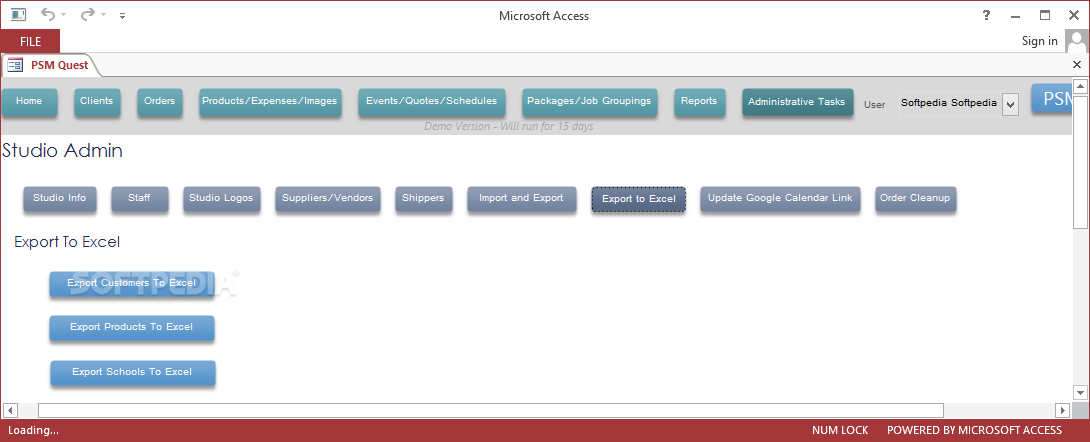1090x442 pixels.
Task: Open the FILE menu
Action: (x=30, y=42)
